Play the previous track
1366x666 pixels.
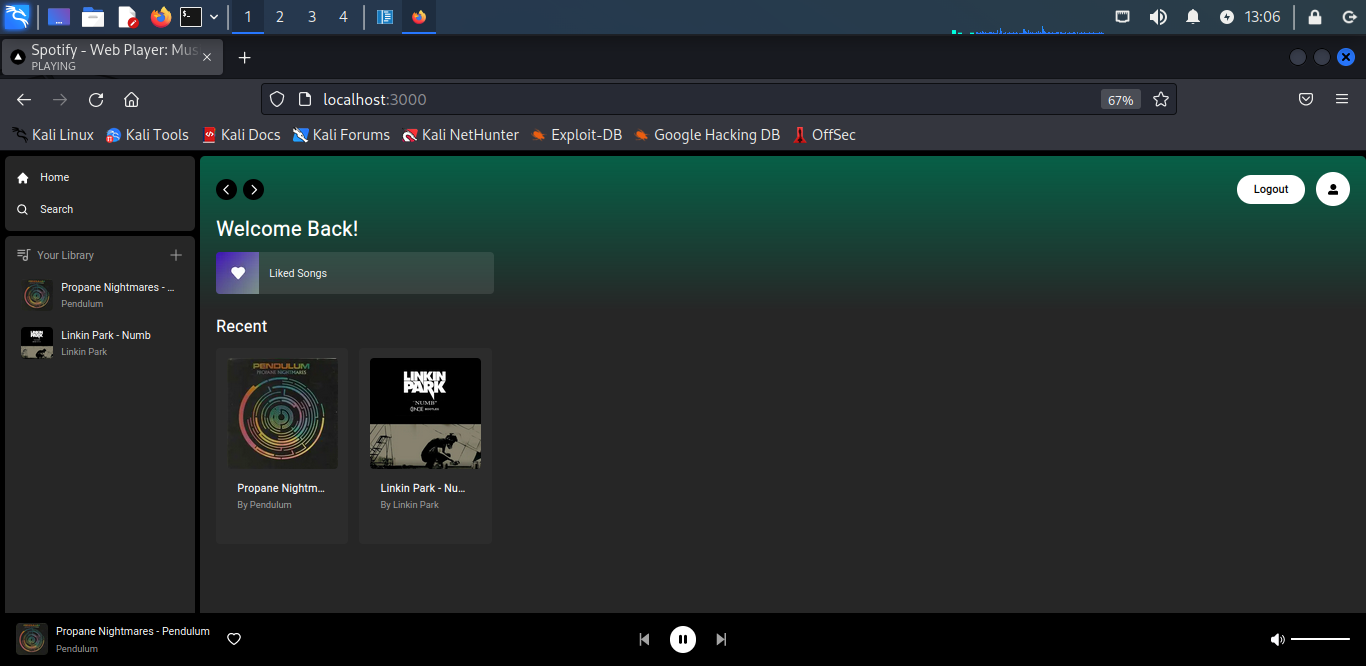[x=645, y=639]
